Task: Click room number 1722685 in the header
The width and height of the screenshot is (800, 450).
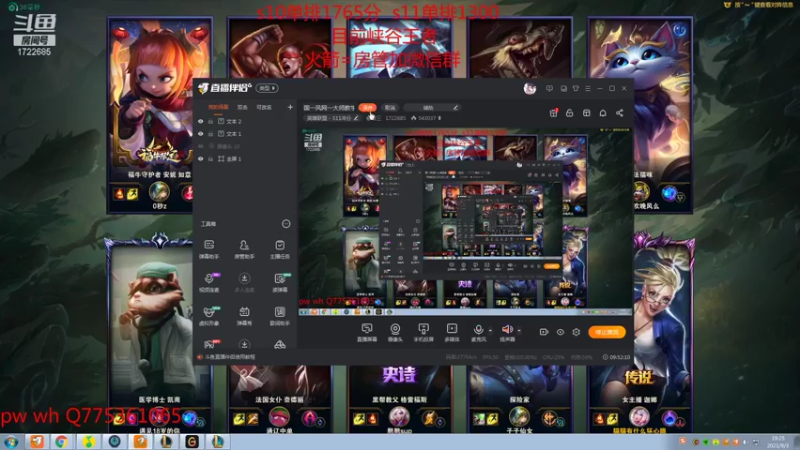Action: (395, 118)
